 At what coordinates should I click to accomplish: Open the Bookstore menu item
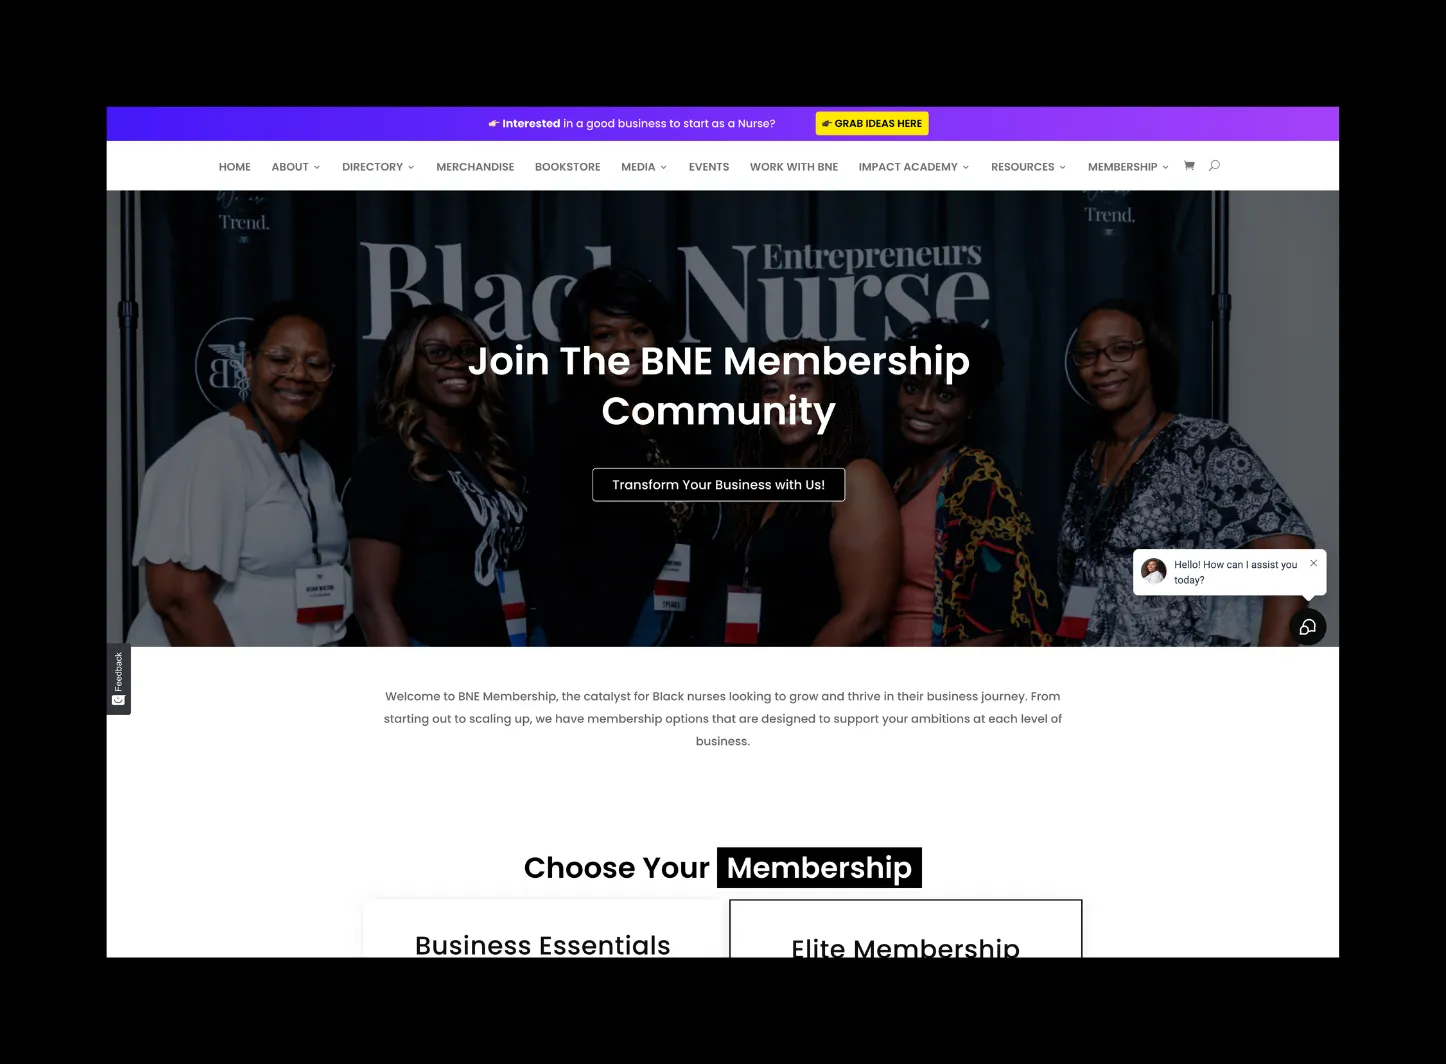coord(568,167)
